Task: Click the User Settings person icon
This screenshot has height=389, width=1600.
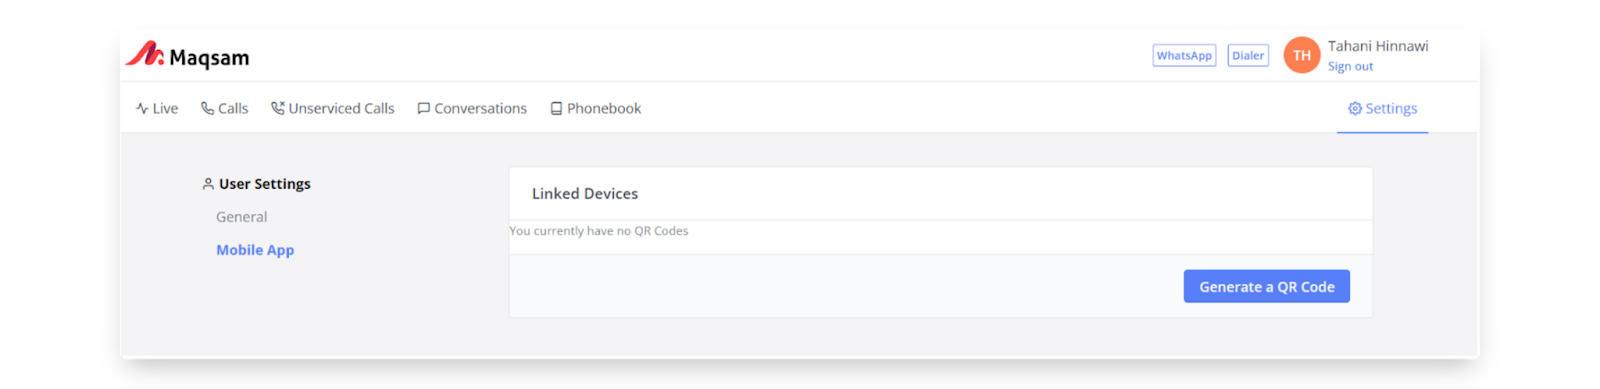Action: point(208,184)
